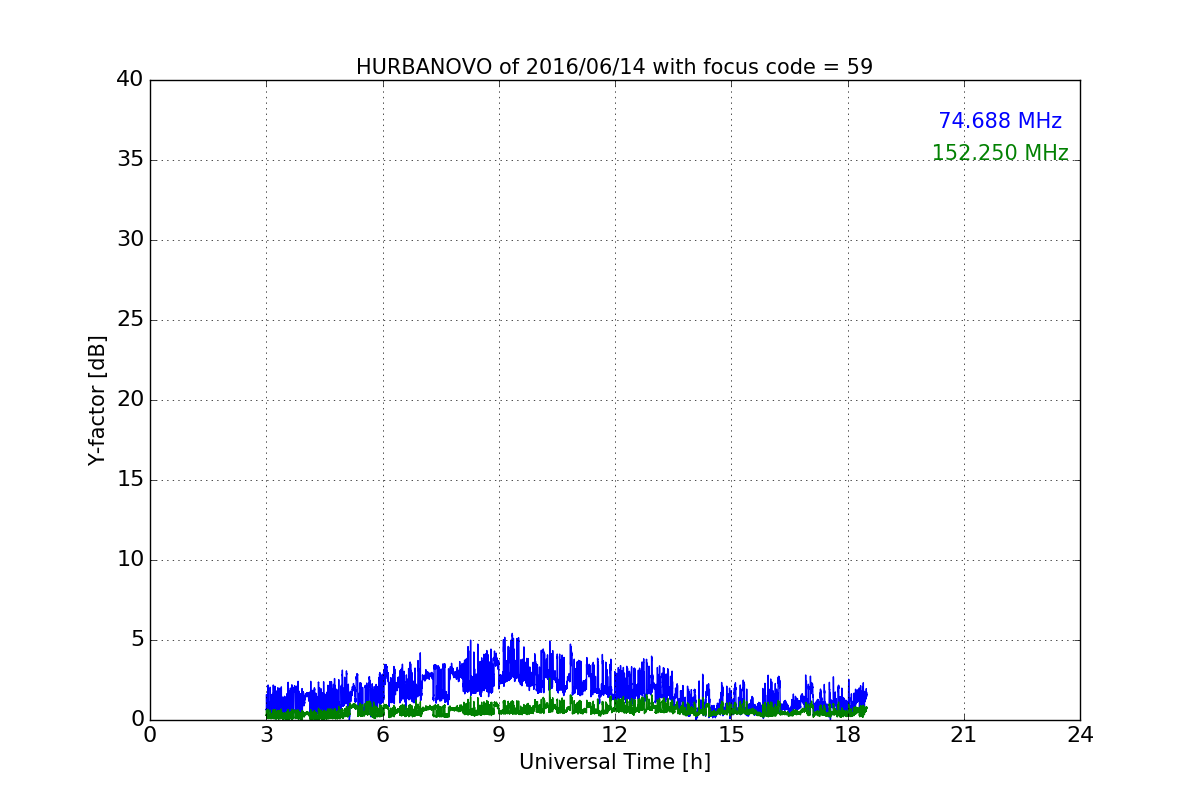Screen dimensions: 1200x800
Task: Click y-axis tick label 15
Action: (130, 480)
